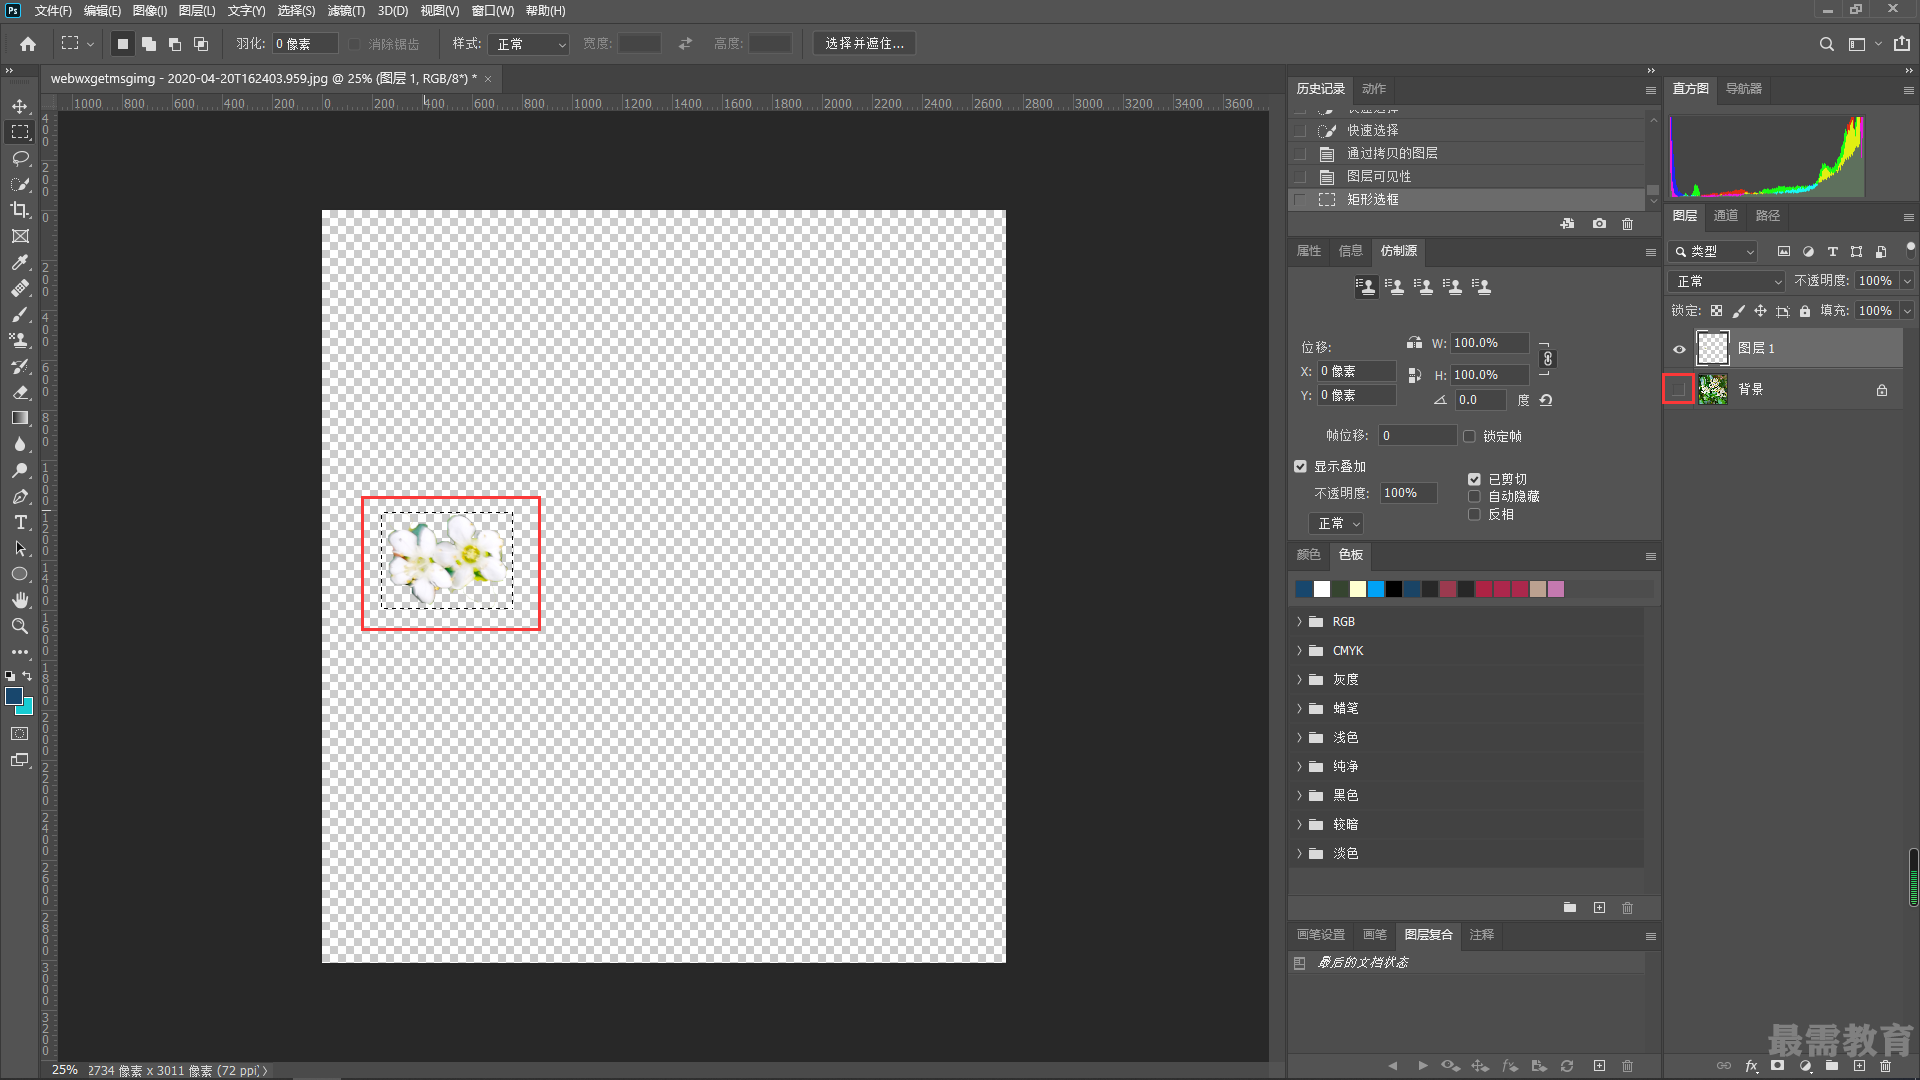
Task: Enable the 反相 checkbox
Action: [1474, 514]
